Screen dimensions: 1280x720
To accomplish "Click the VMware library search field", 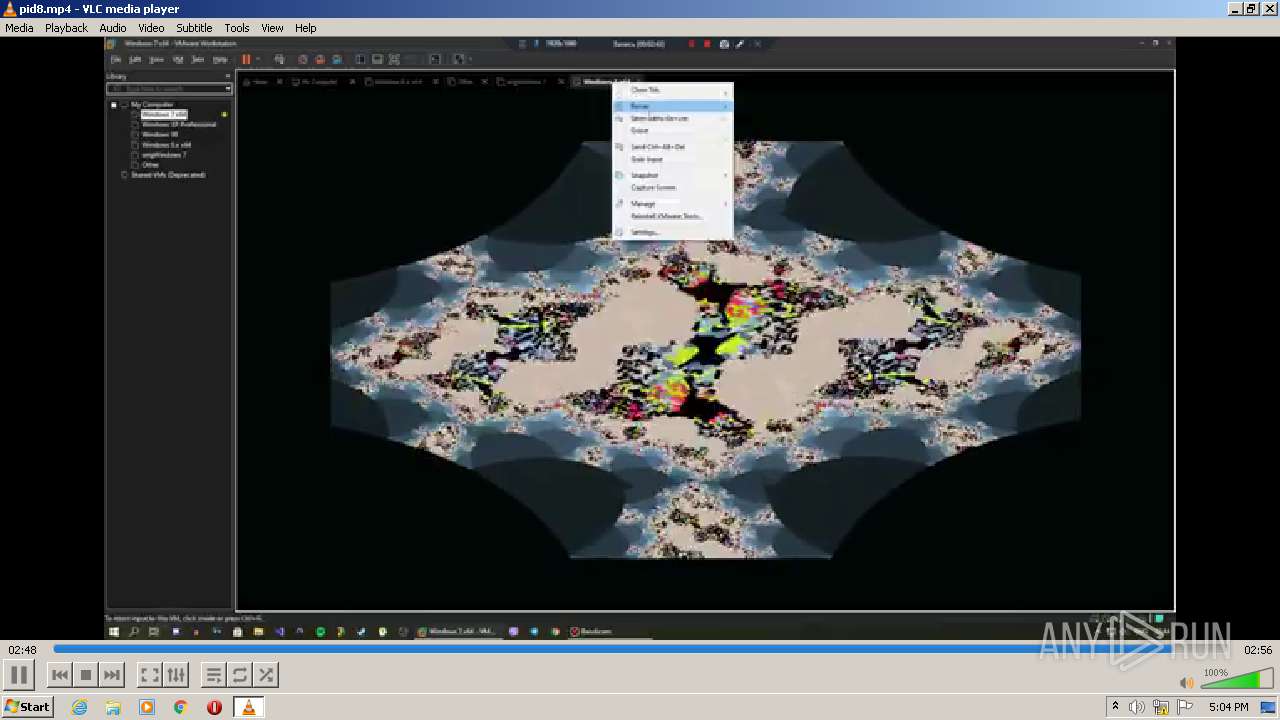I will [x=169, y=89].
